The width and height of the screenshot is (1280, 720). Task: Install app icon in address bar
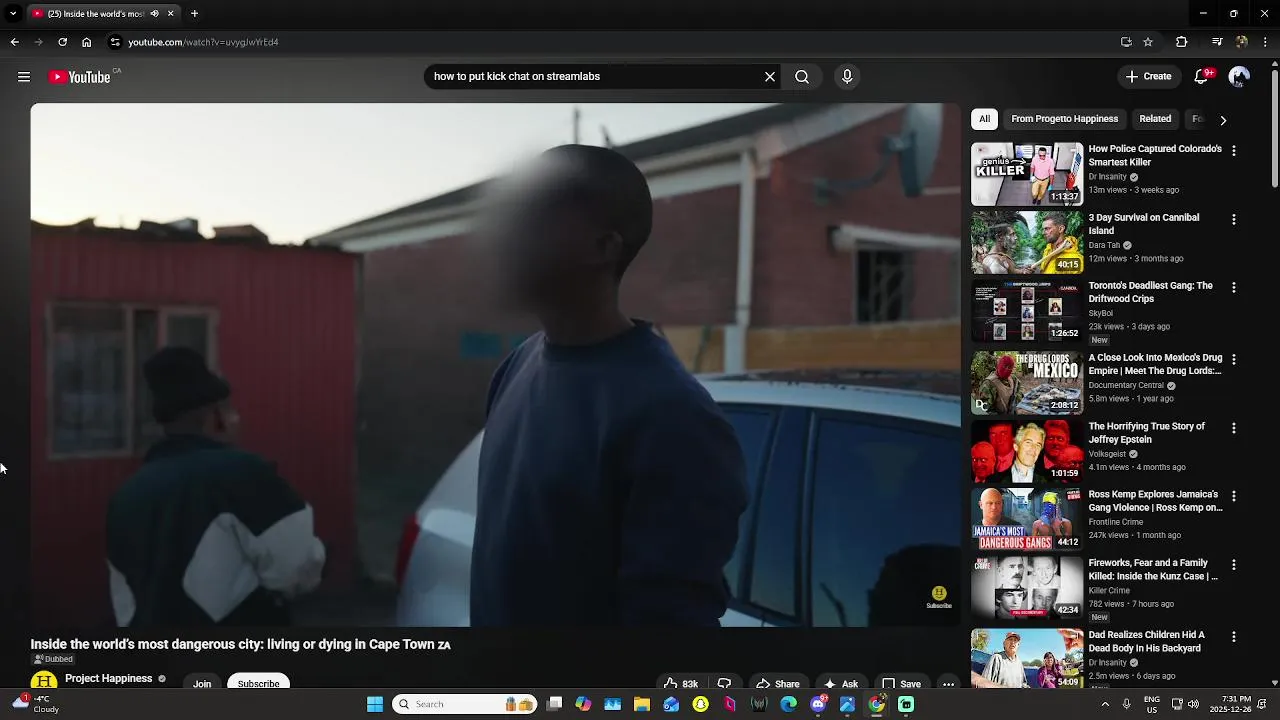point(1126,42)
